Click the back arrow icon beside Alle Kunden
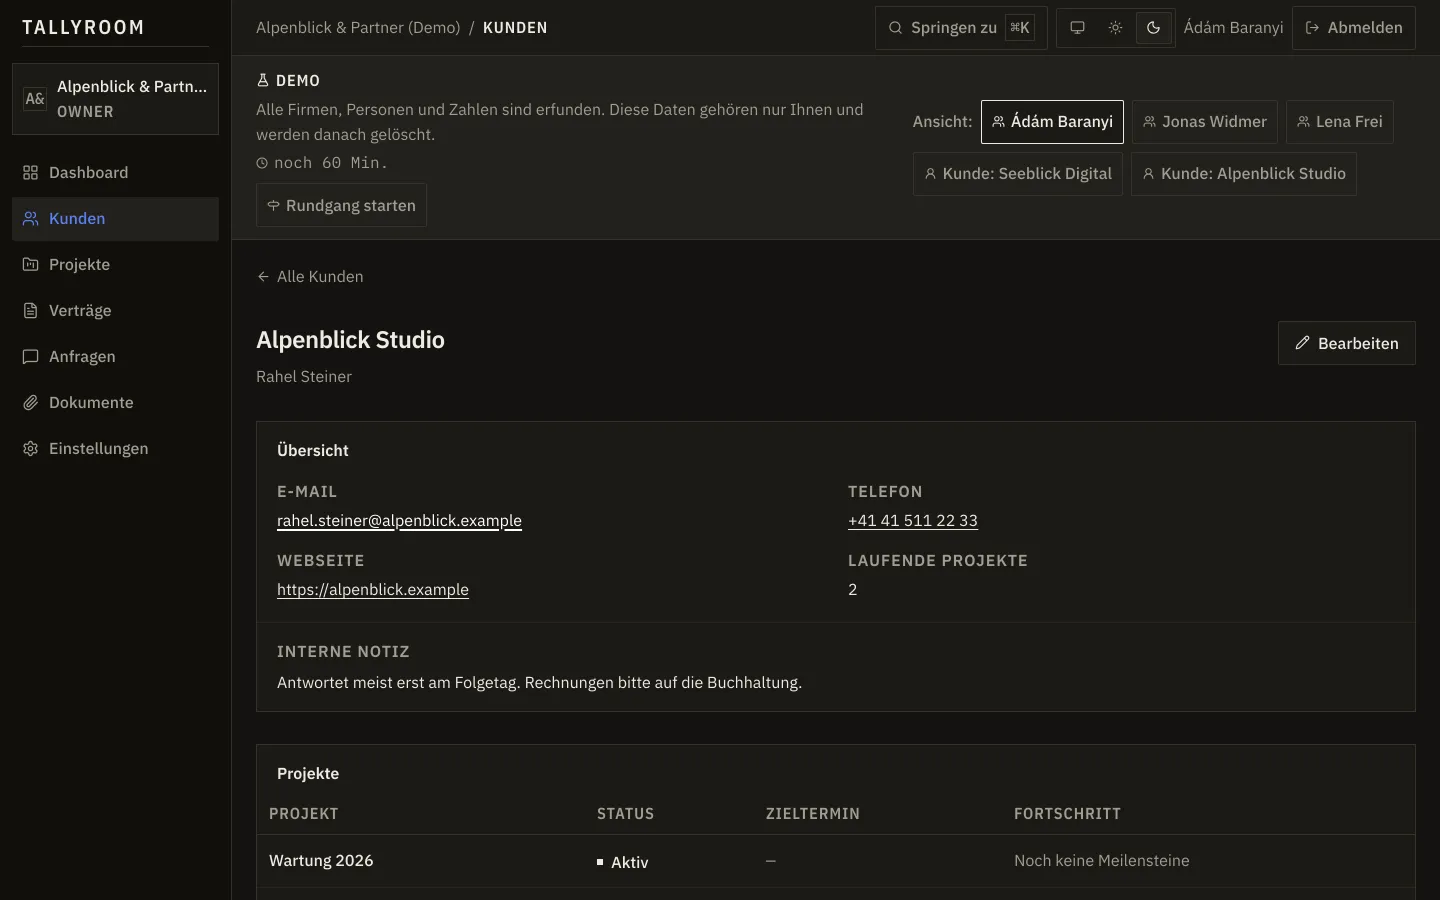1440x900 pixels. 263,277
